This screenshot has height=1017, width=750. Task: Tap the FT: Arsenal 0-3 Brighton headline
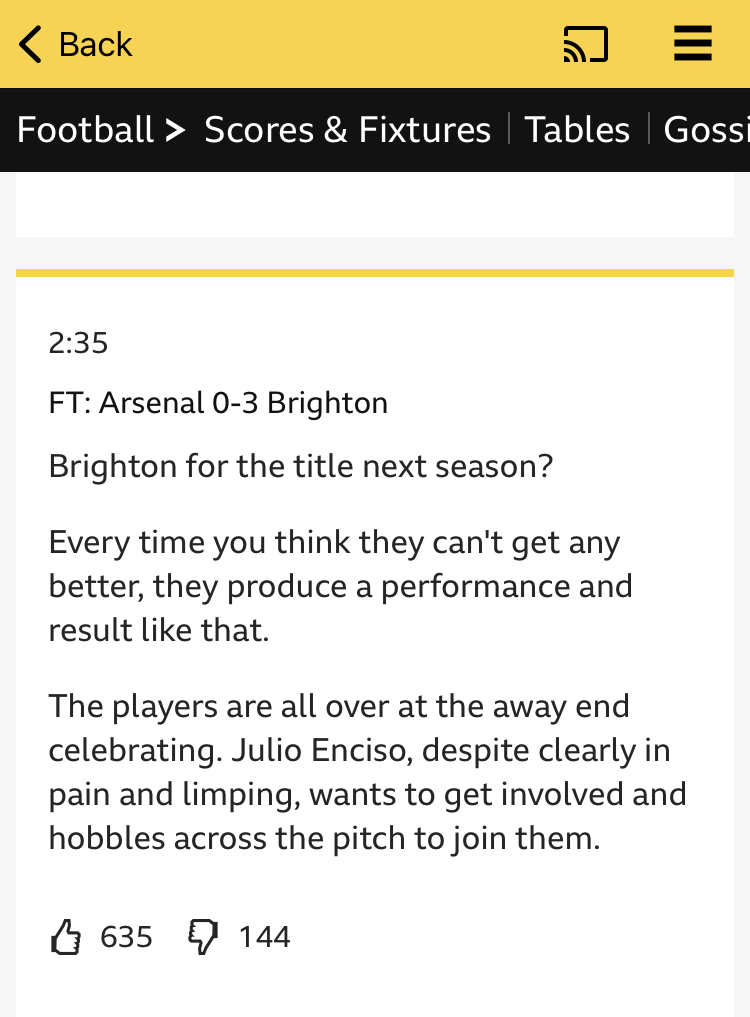point(218,403)
